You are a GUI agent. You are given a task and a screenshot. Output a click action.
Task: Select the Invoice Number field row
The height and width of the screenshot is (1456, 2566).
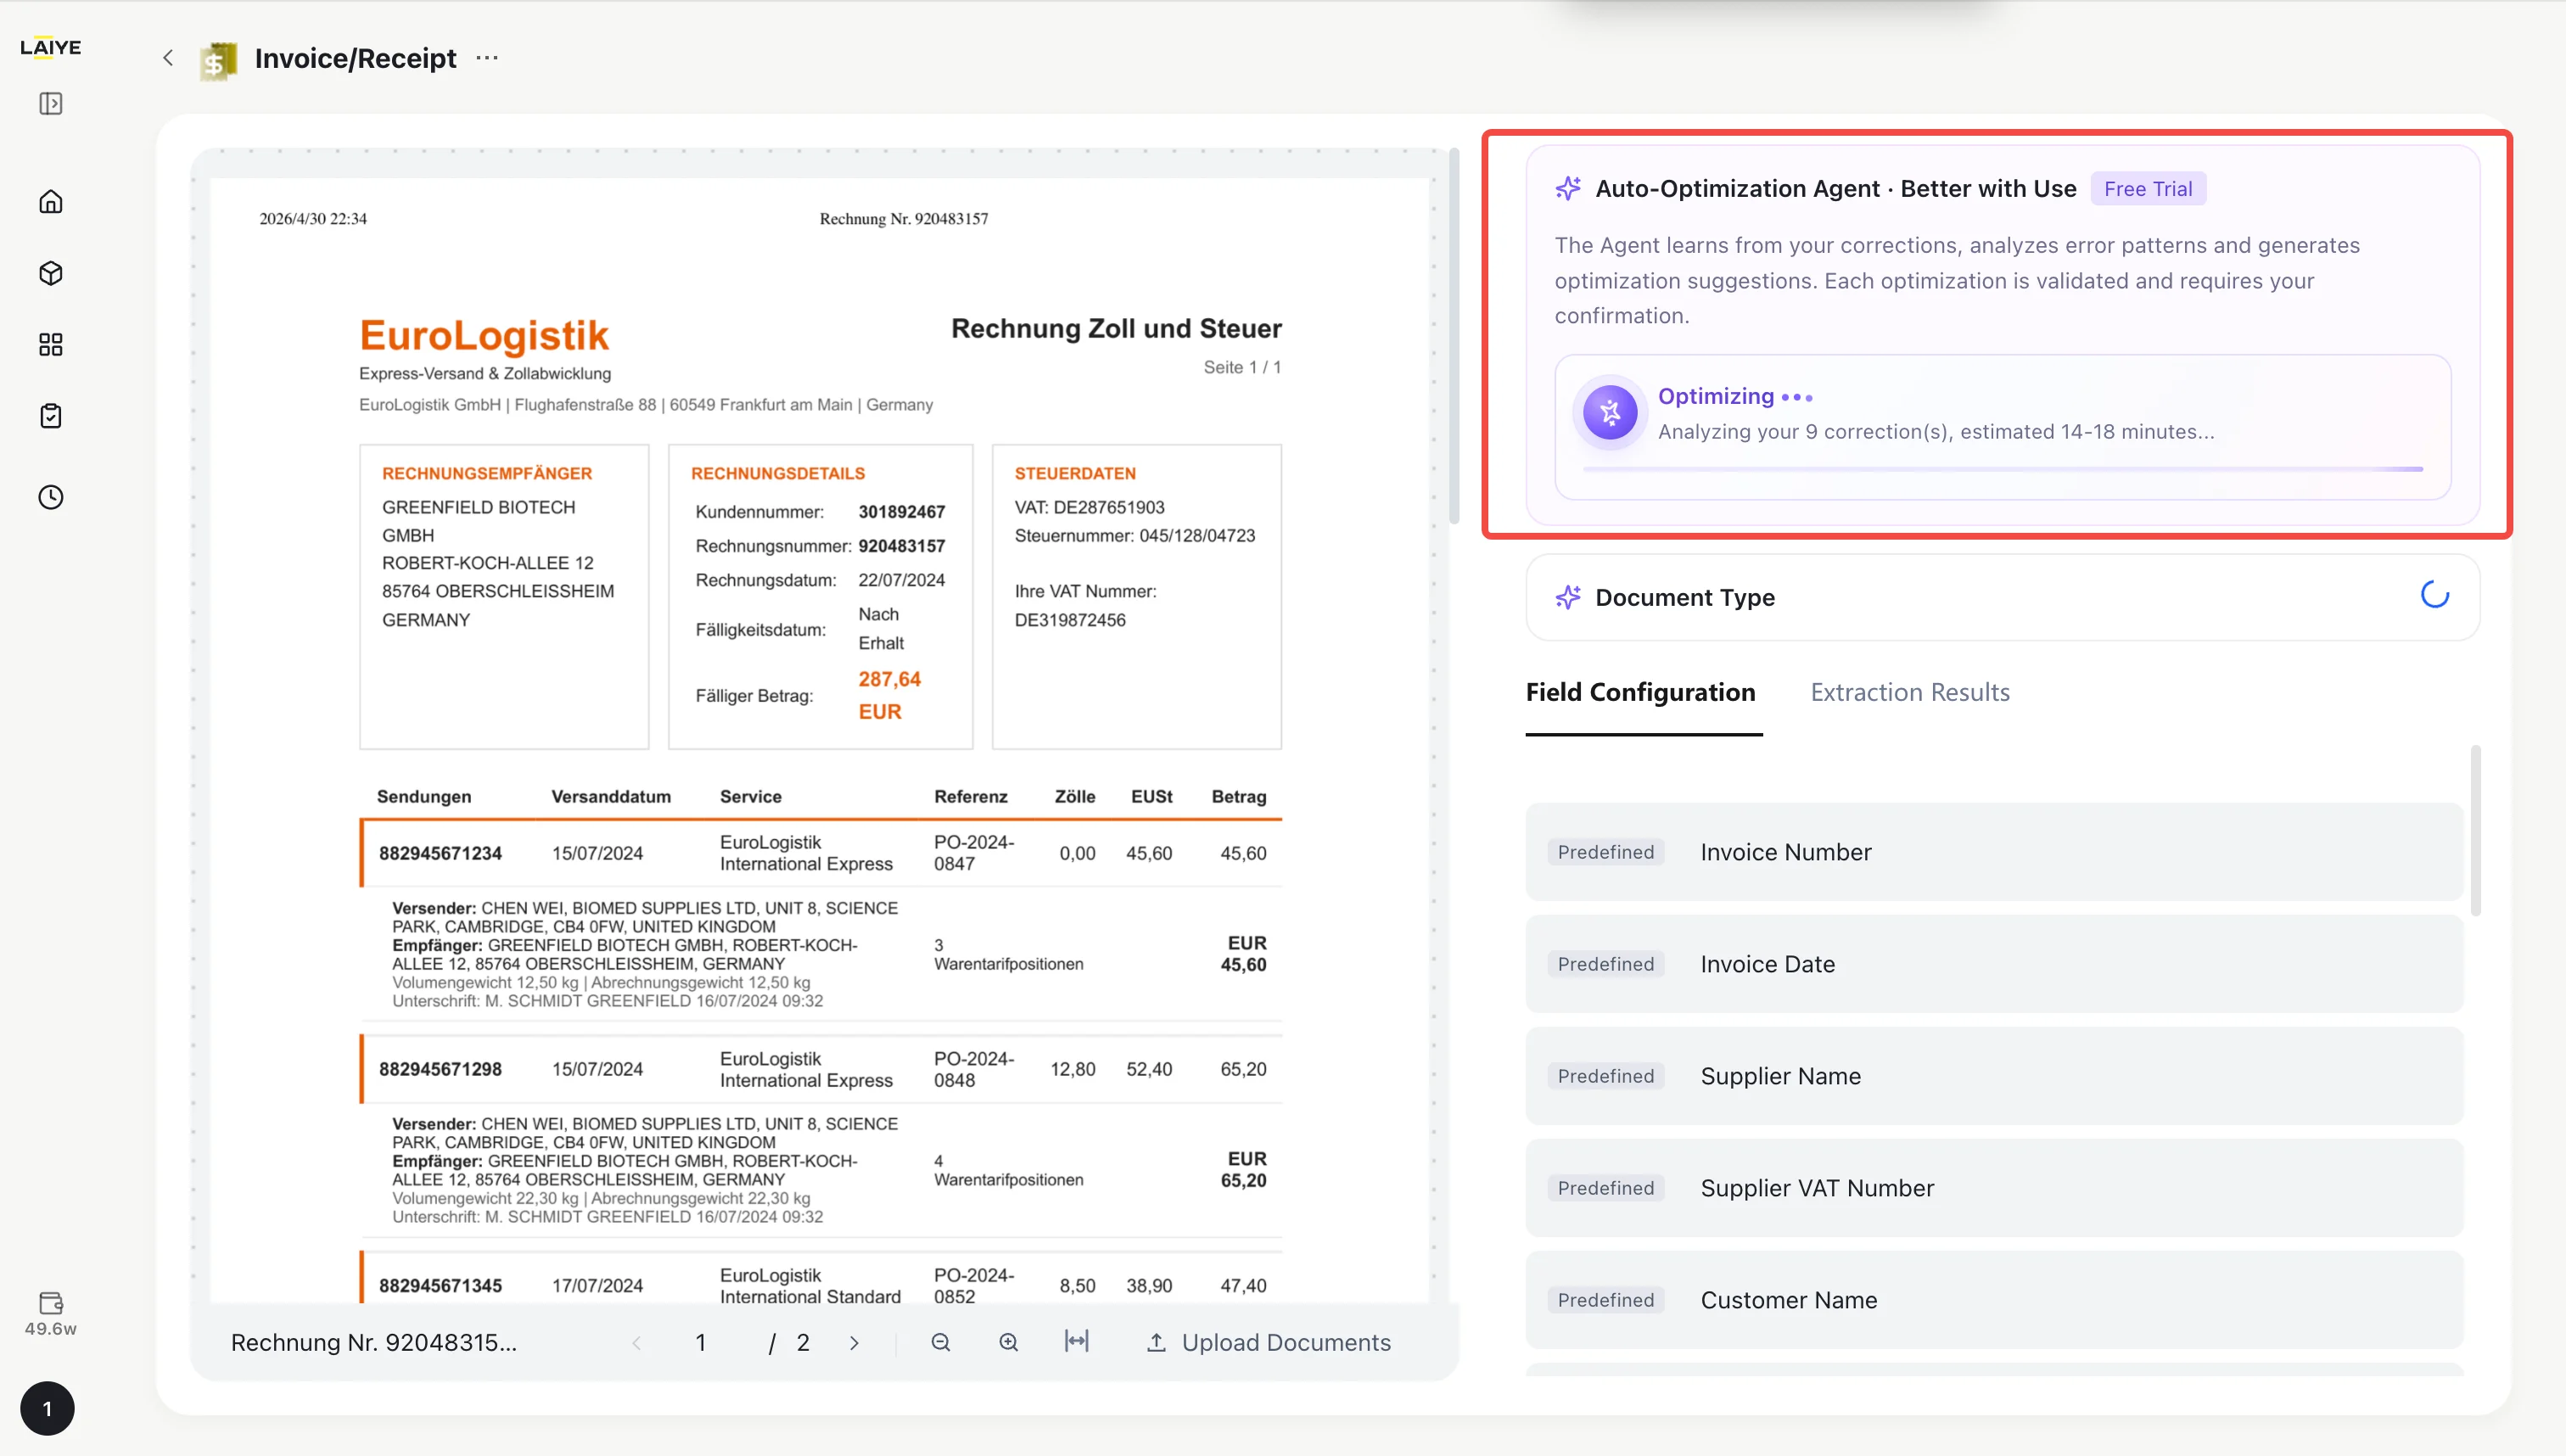pos(1994,852)
